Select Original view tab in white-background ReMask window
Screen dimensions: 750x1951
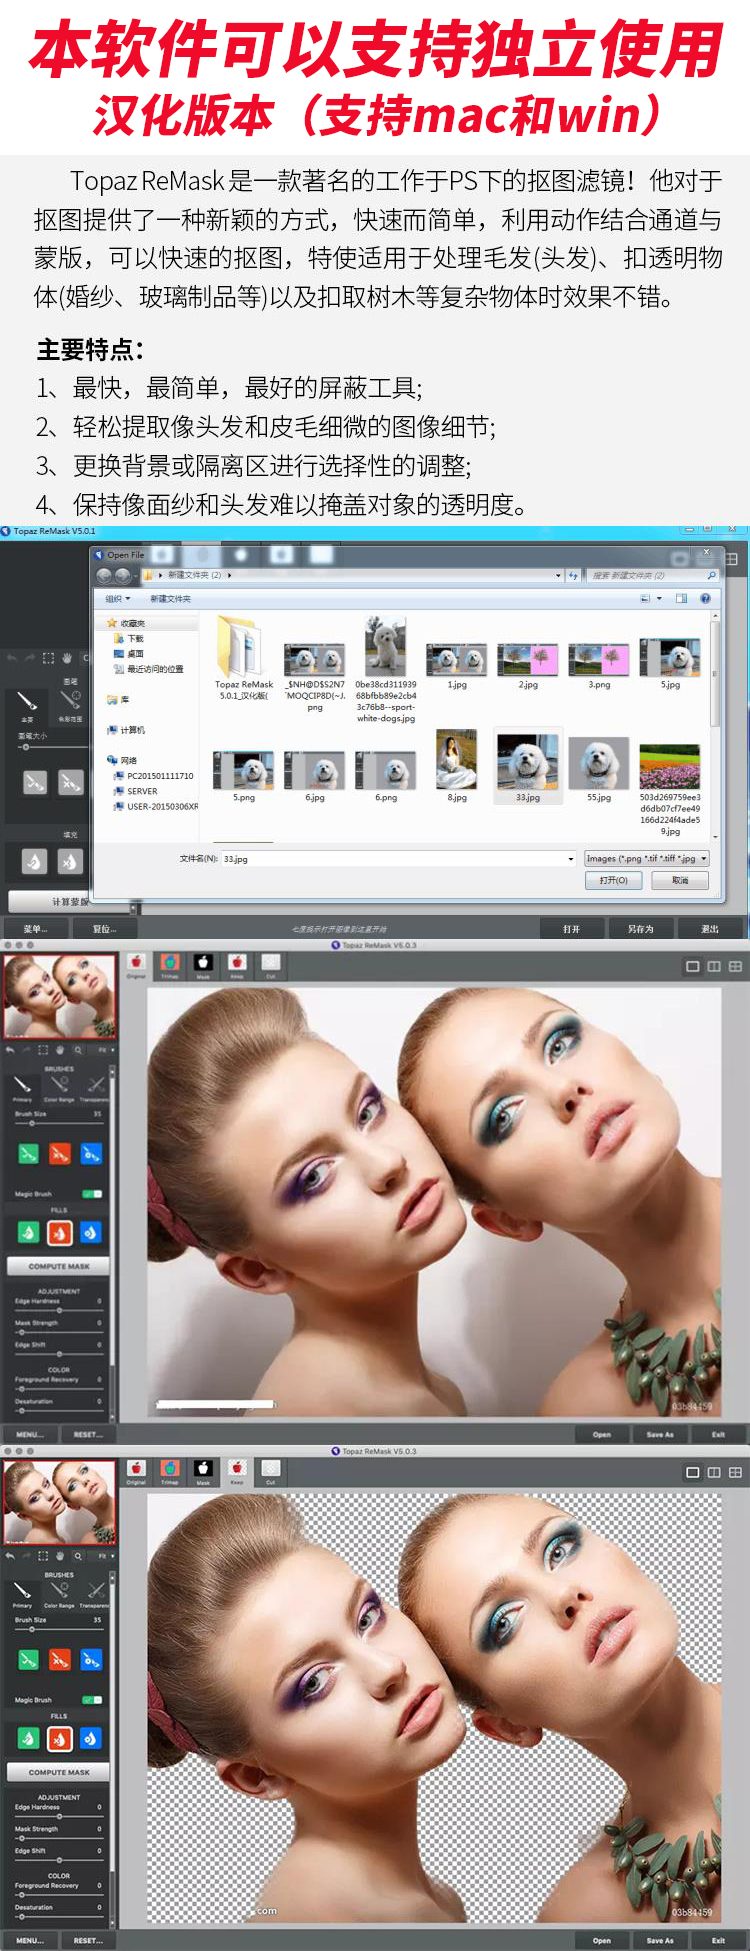(x=136, y=965)
